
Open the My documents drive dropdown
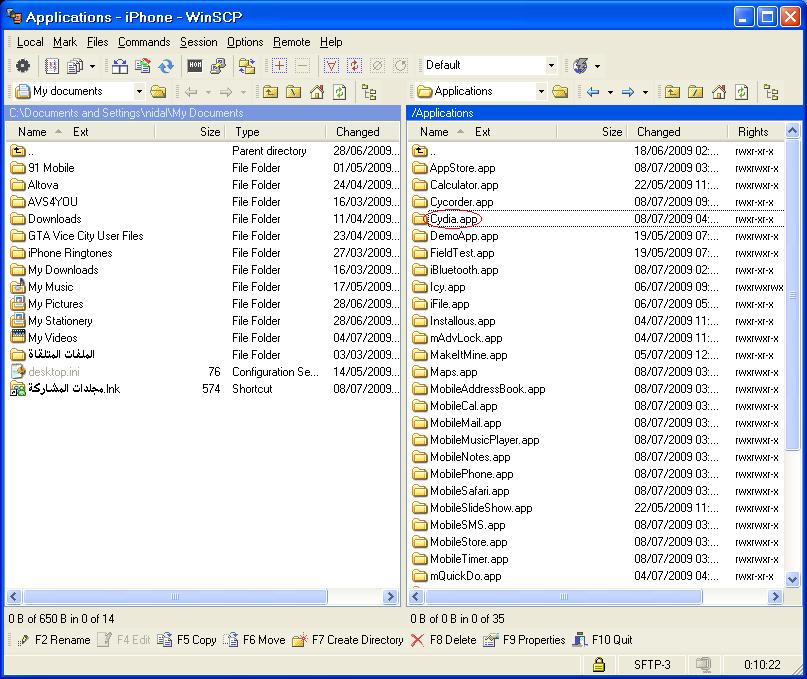(x=138, y=92)
